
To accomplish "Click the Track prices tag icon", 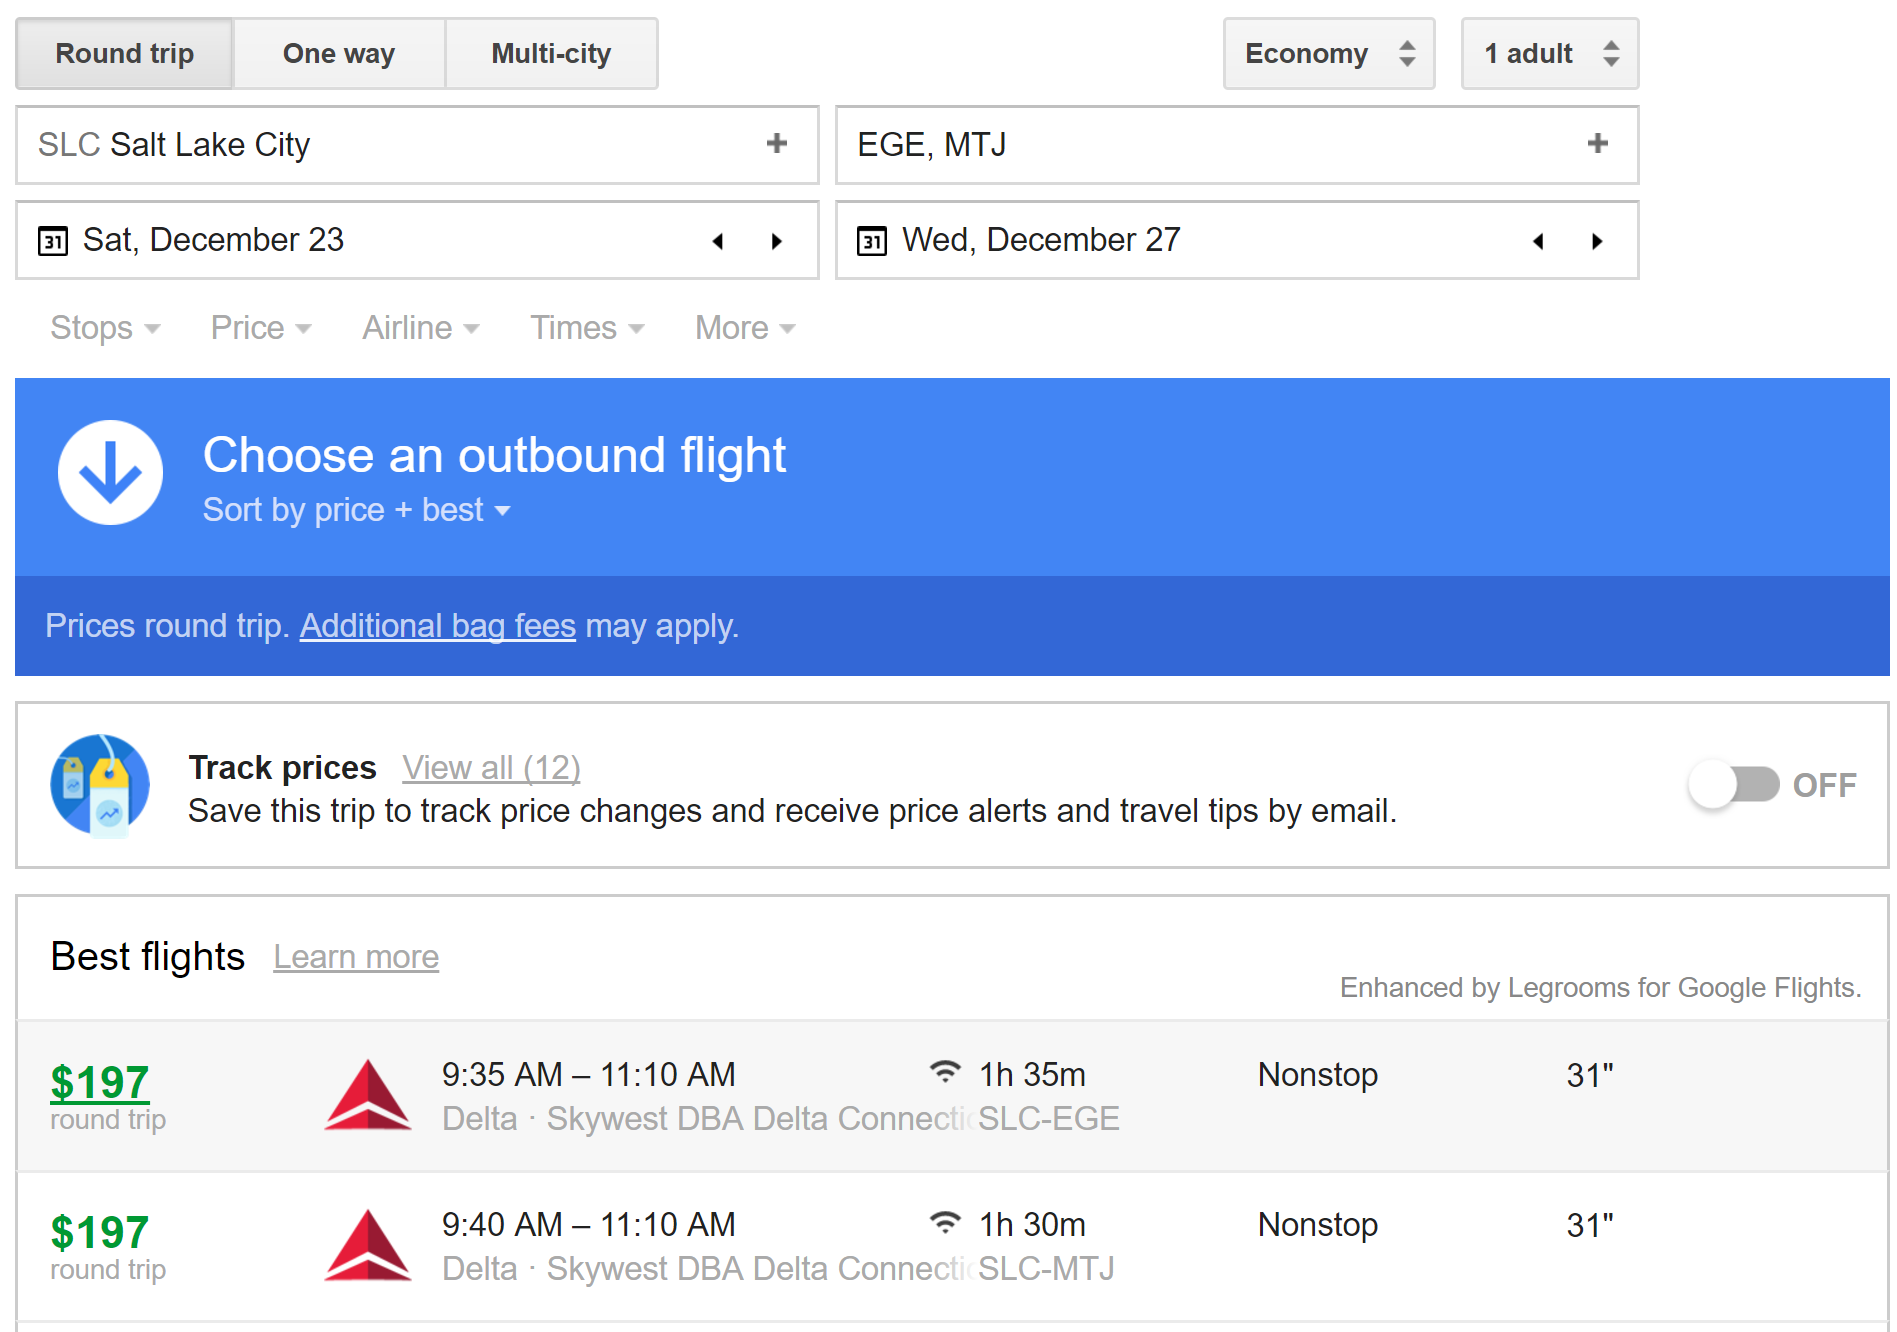I will pos(100,785).
